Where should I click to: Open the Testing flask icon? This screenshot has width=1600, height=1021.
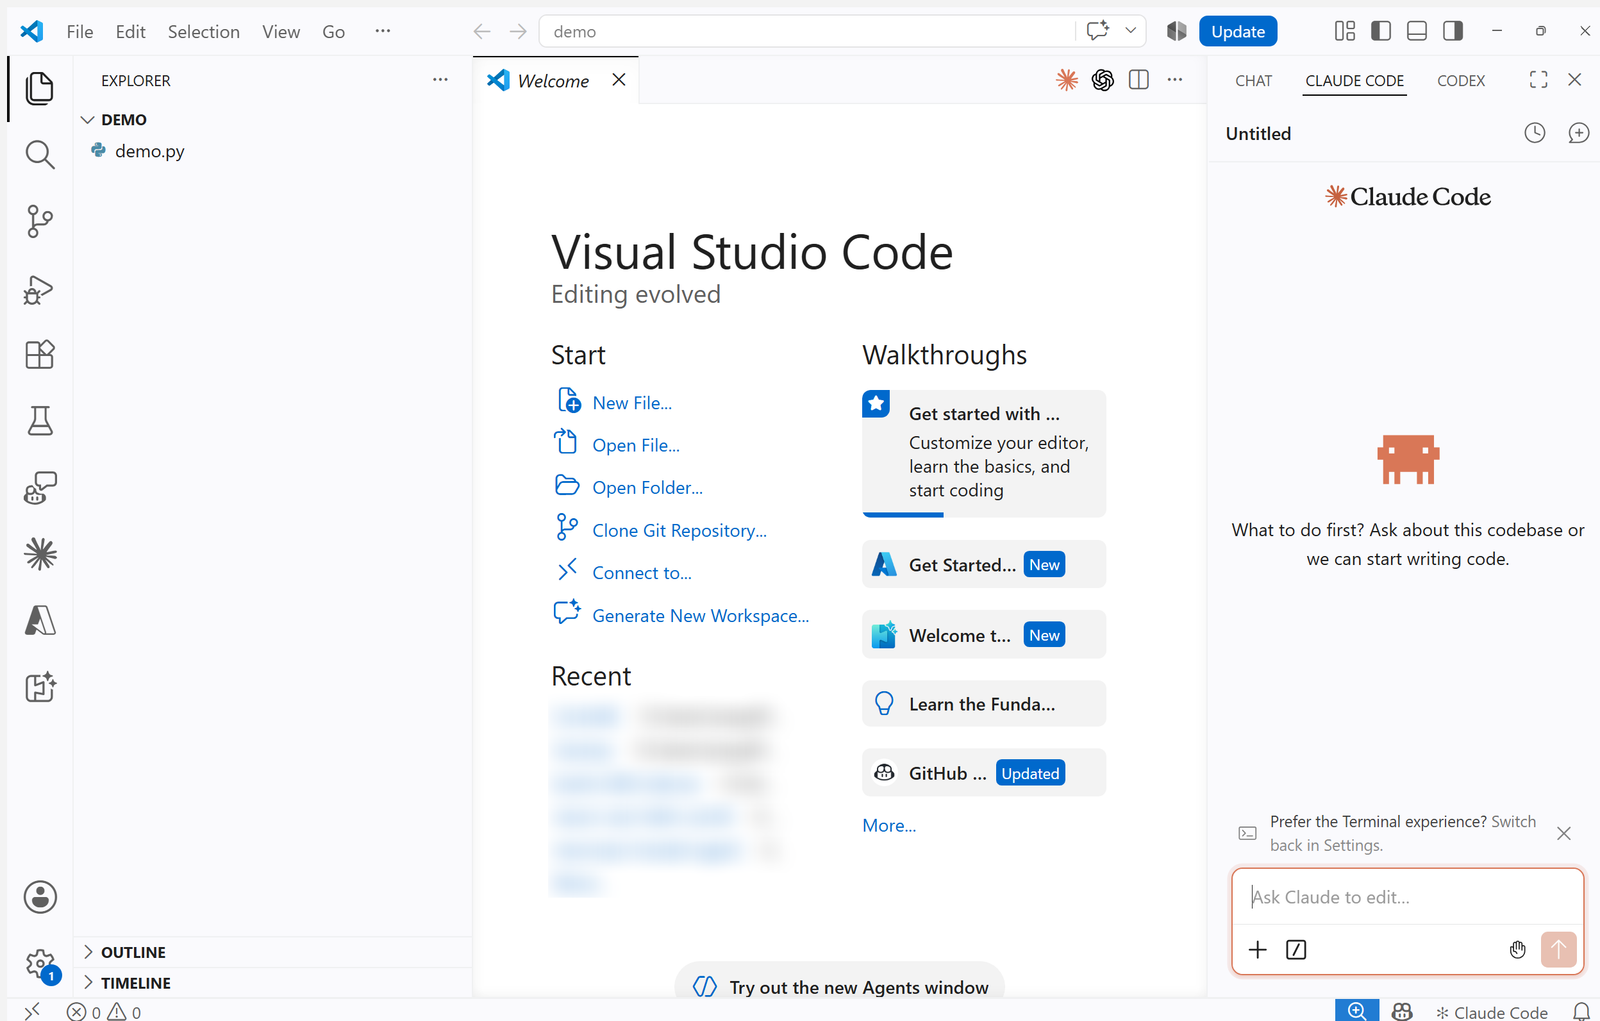pos(40,421)
